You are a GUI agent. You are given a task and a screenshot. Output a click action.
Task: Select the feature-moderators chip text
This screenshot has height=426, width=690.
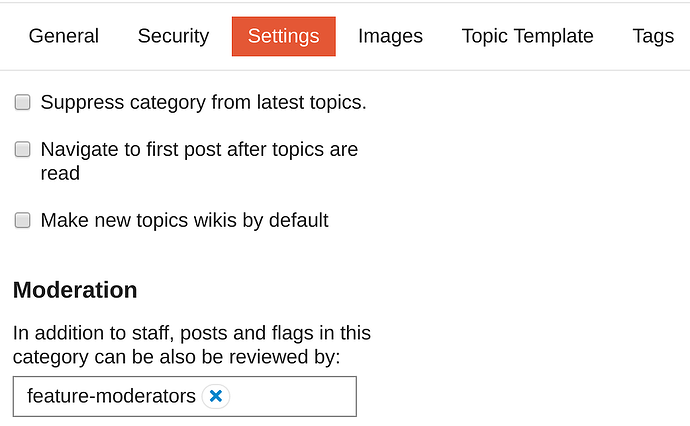111,396
